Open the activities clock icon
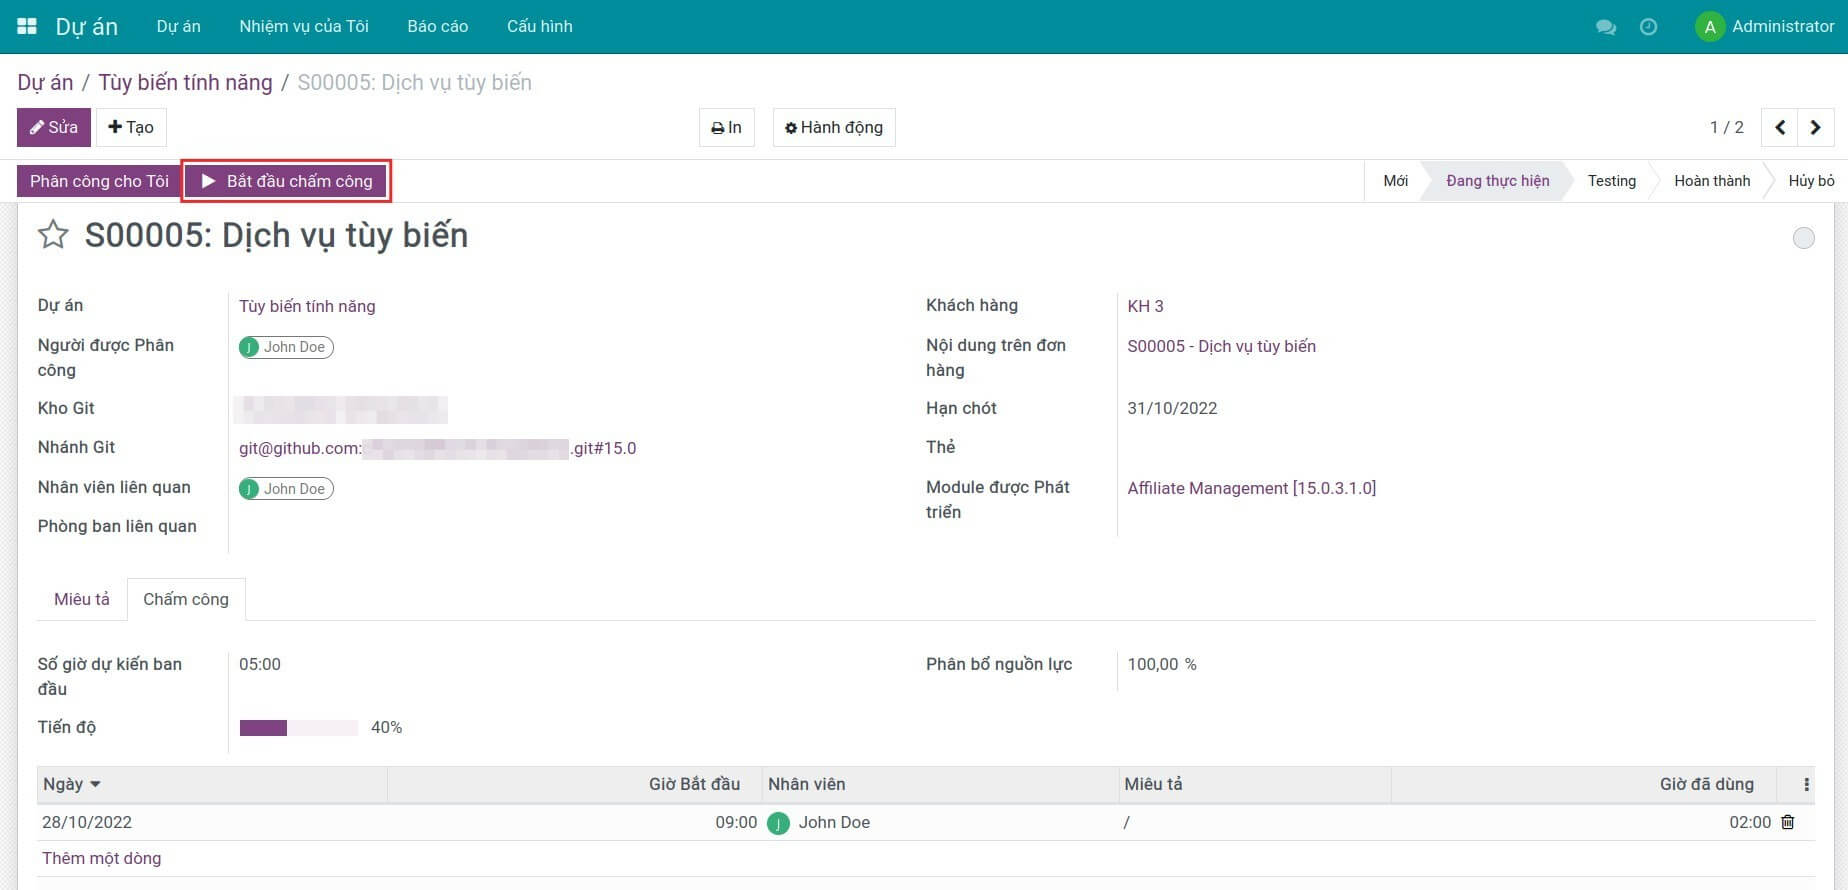This screenshot has height=890, width=1848. [x=1648, y=27]
